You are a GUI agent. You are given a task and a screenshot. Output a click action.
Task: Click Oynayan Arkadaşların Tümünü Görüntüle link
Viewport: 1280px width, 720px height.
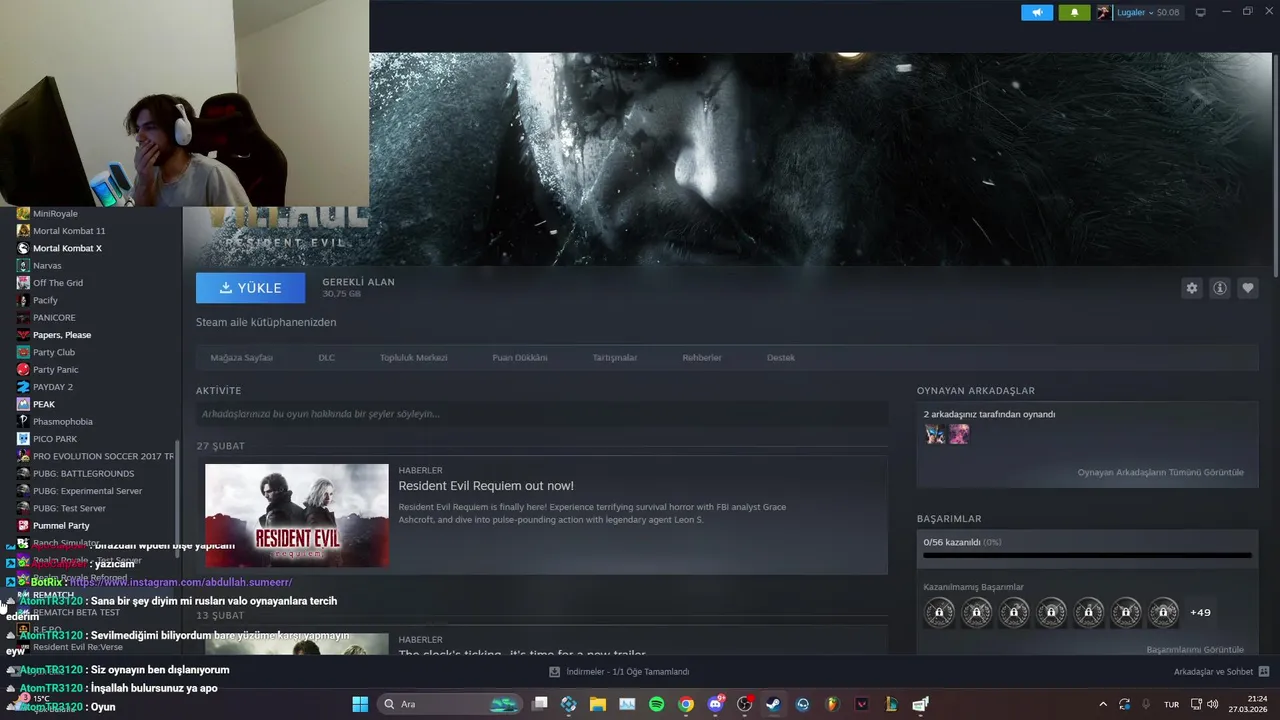pyautogui.click(x=1161, y=472)
